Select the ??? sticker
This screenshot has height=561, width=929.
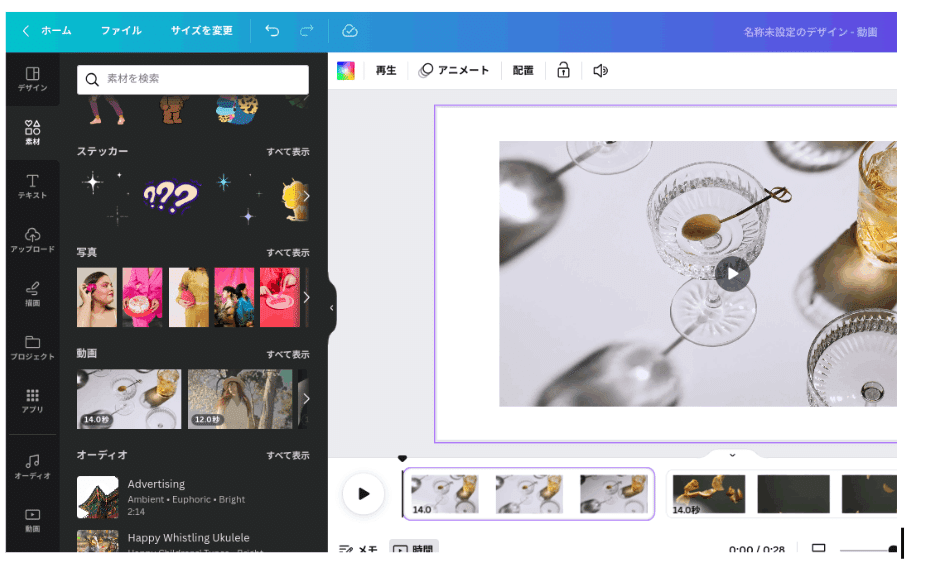click(x=171, y=197)
